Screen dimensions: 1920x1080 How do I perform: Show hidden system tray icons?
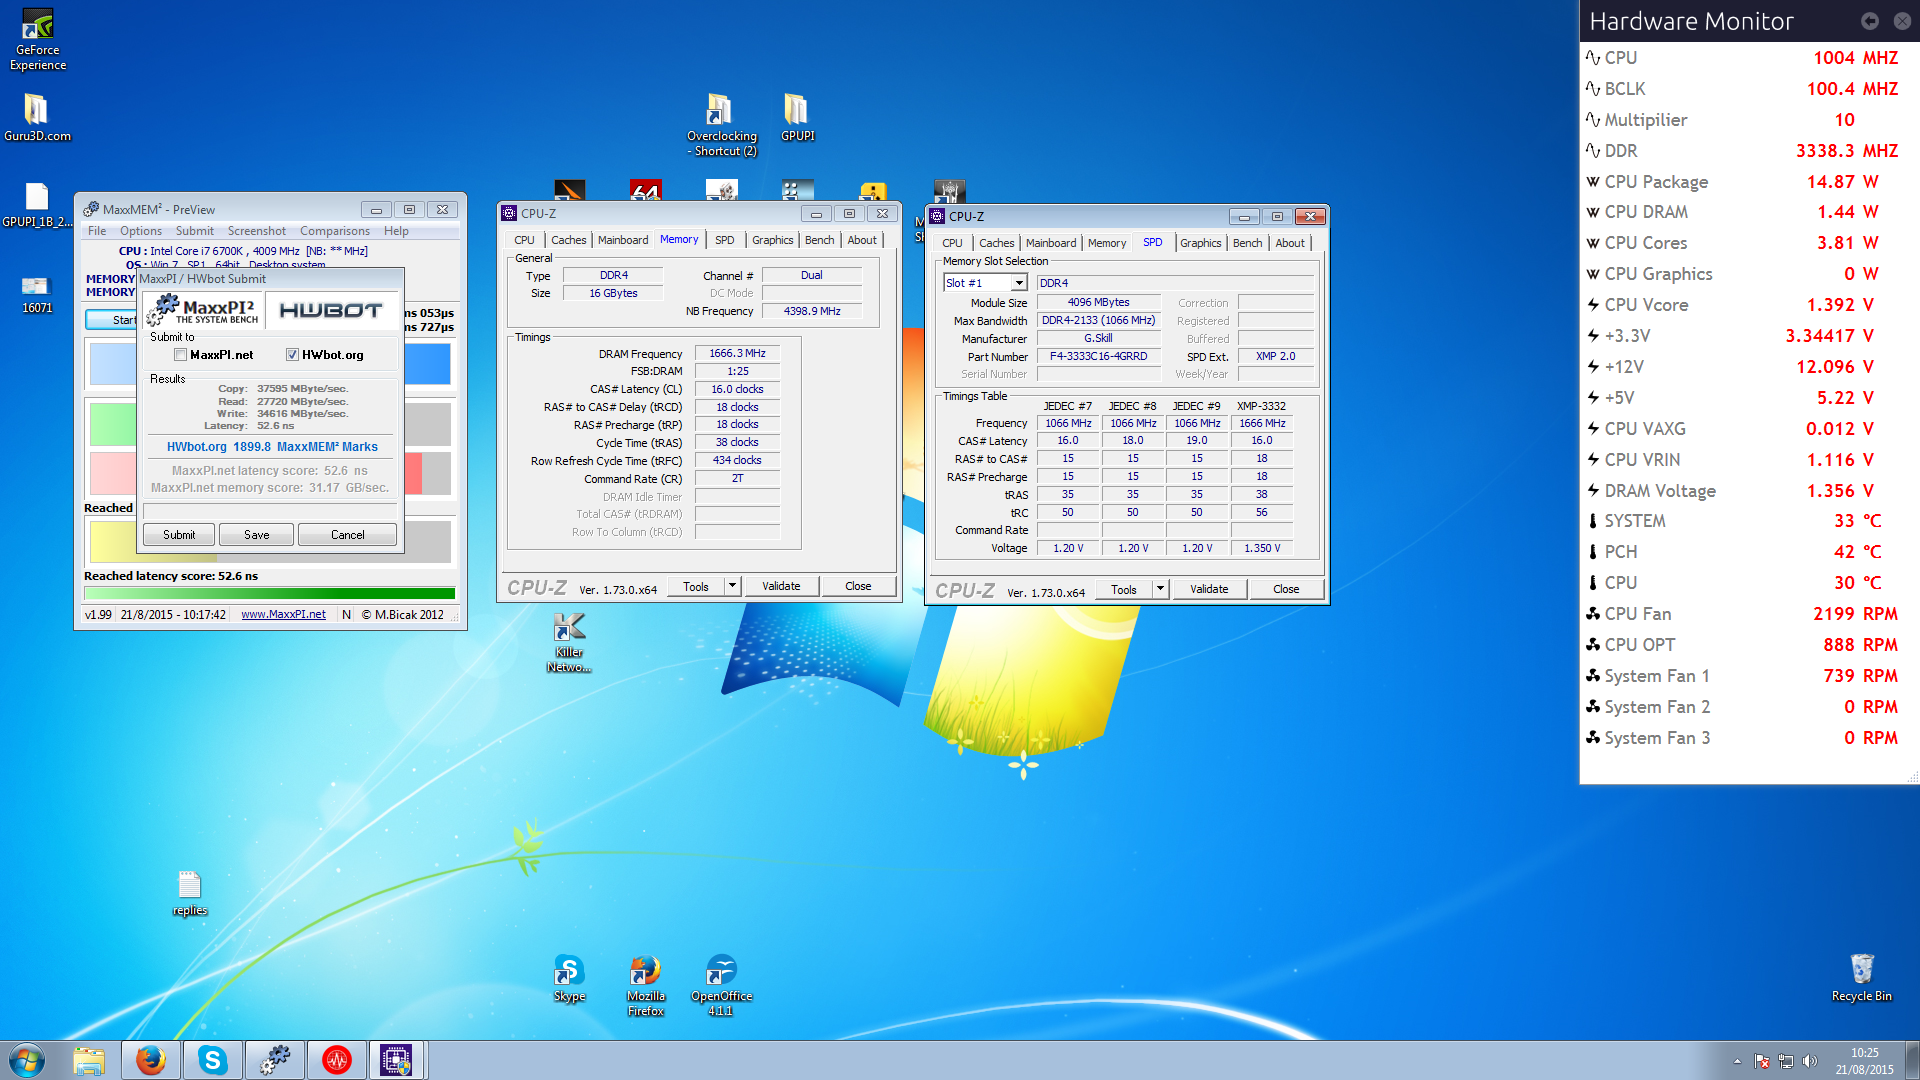[1737, 1061]
